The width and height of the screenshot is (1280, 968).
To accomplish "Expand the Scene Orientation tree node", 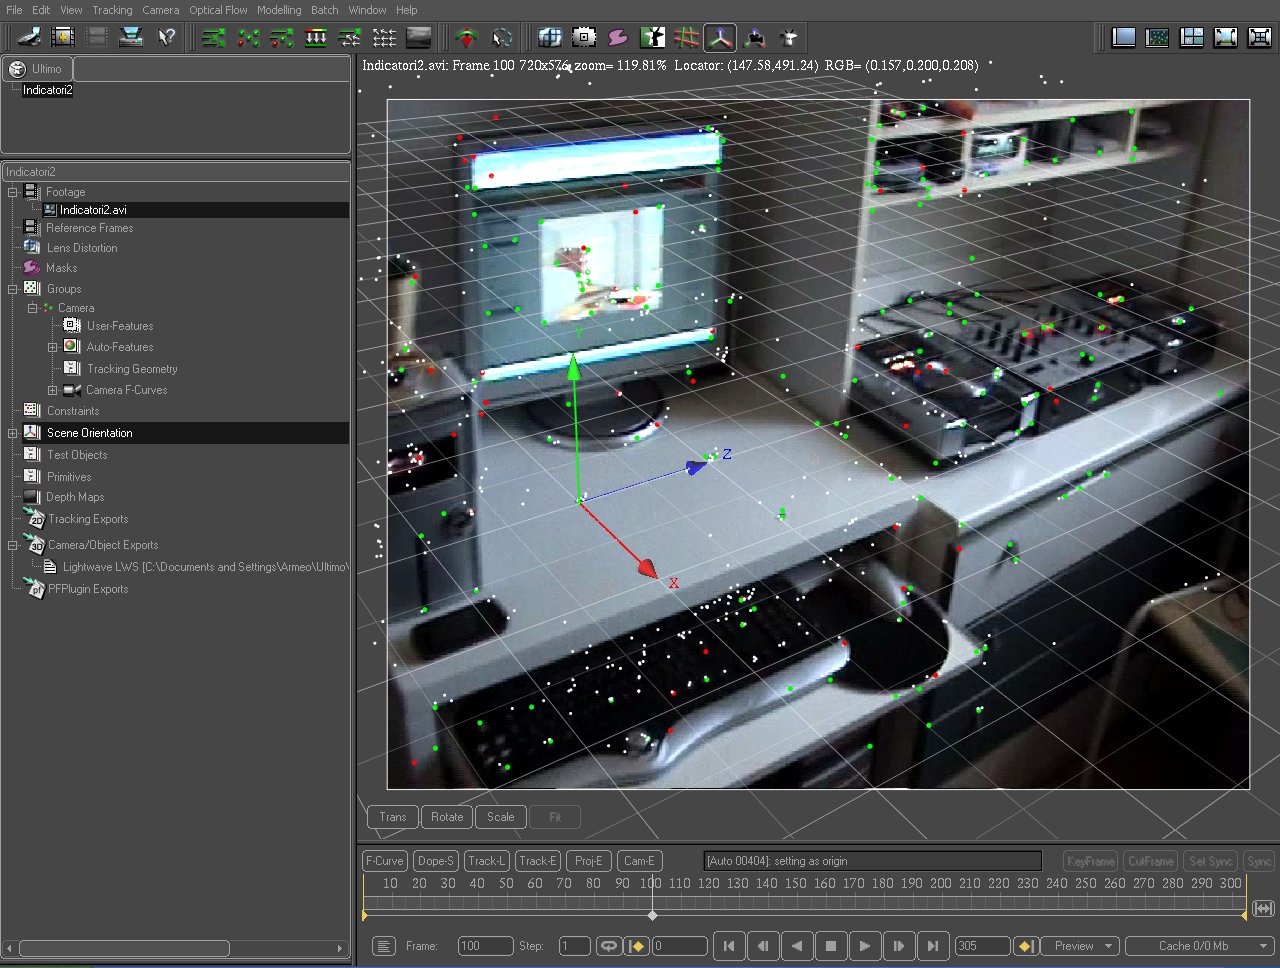I will coord(13,433).
